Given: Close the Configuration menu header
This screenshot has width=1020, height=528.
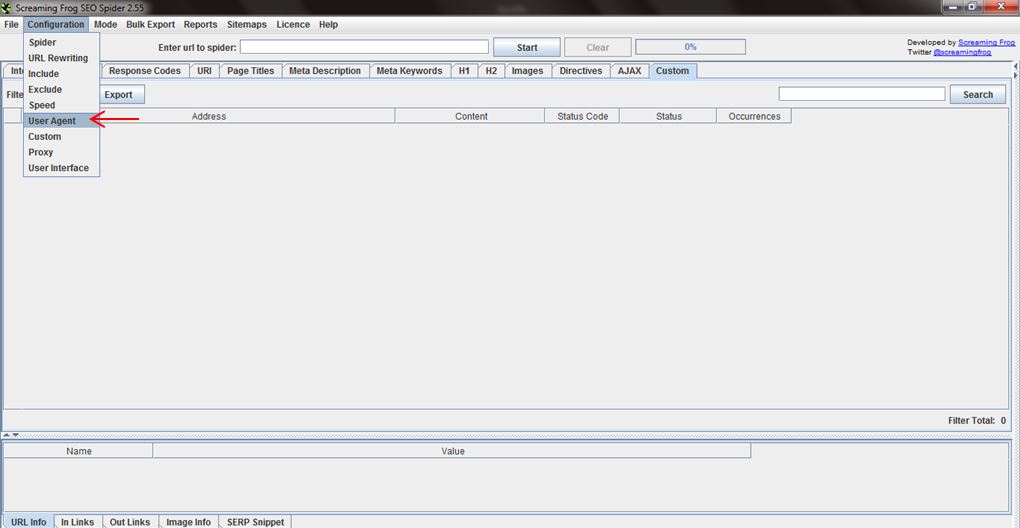Looking at the screenshot, I should [x=56, y=25].
